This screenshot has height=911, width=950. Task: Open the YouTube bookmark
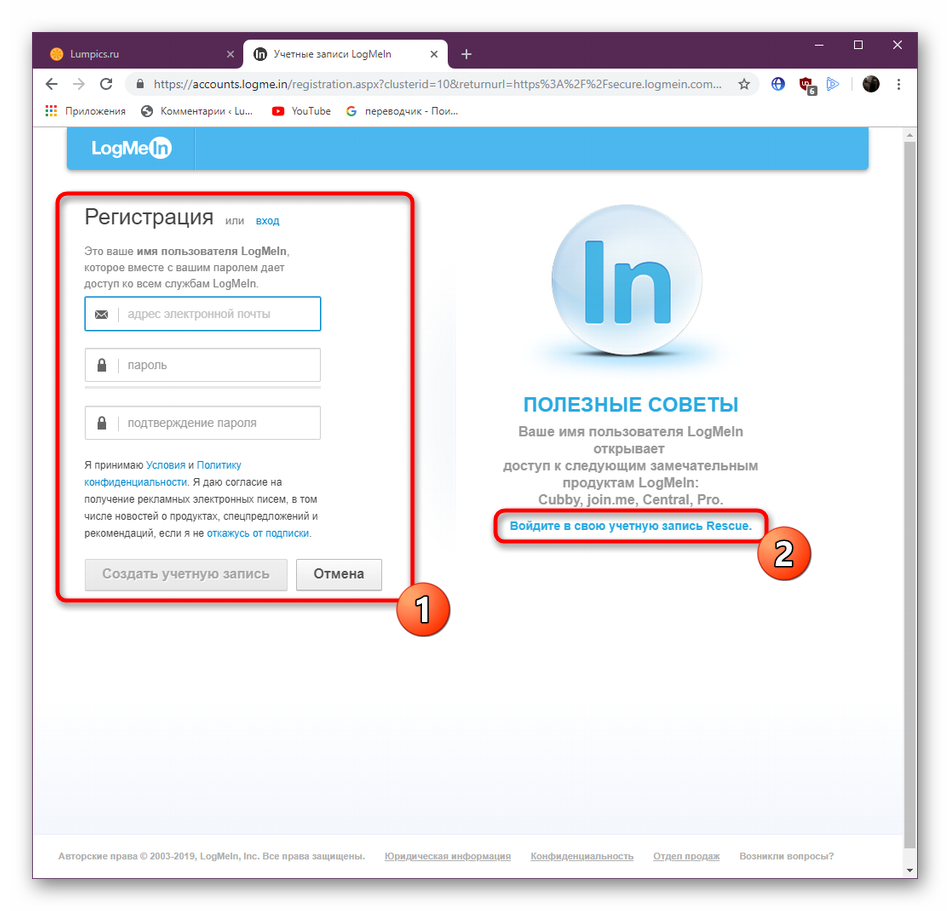click(301, 111)
